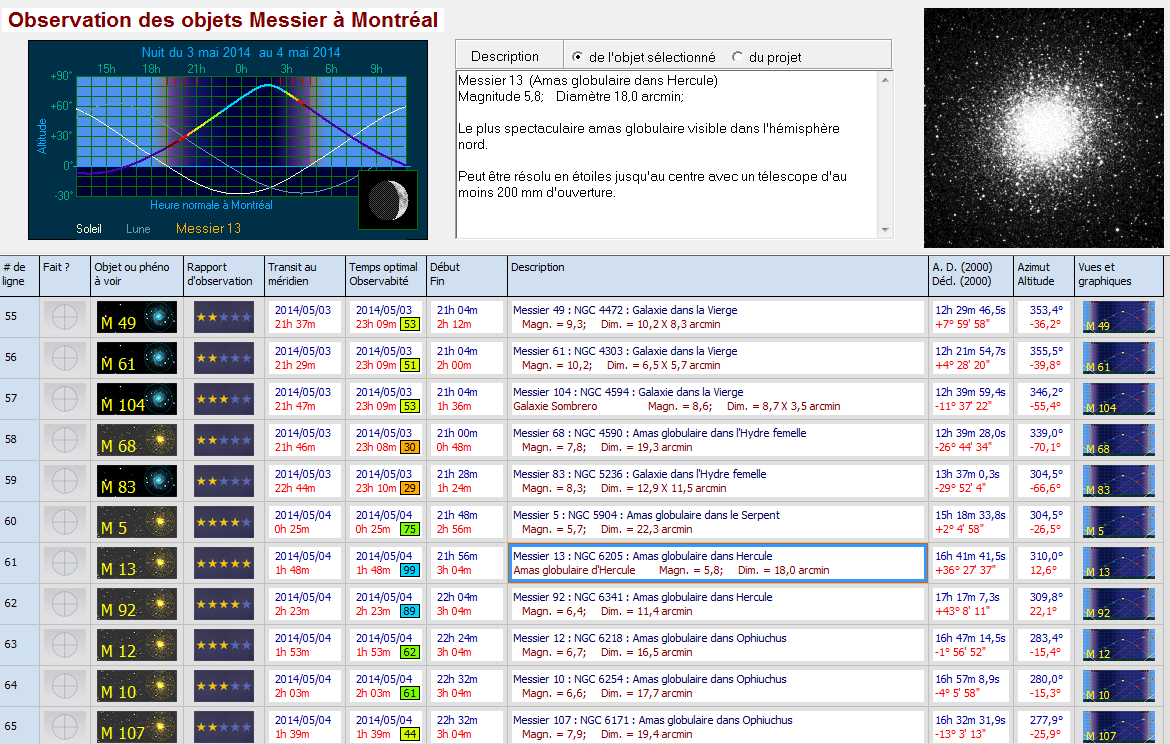Select the M 104 Sombrero object icon
The height and width of the screenshot is (744, 1170).
click(x=136, y=400)
